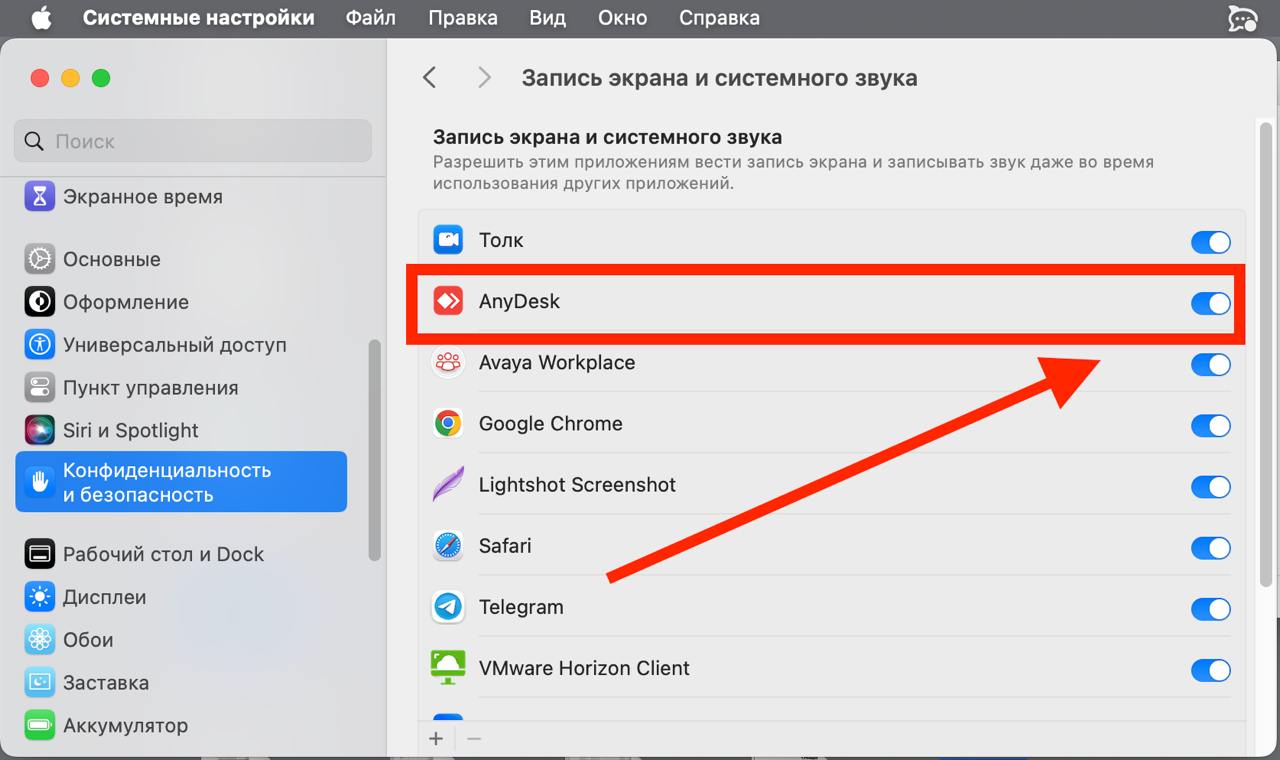Click the Рабочий стол и Dock icon
The width and height of the screenshot is (1280, 760).
pyautogui.click(x=39, y=554)
